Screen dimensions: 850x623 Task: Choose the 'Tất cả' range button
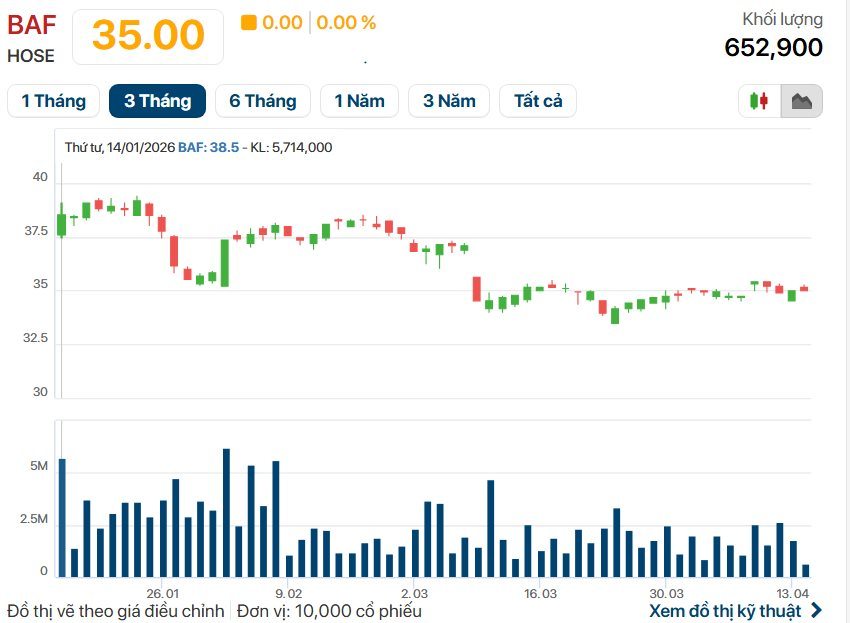tap(537, 100)
